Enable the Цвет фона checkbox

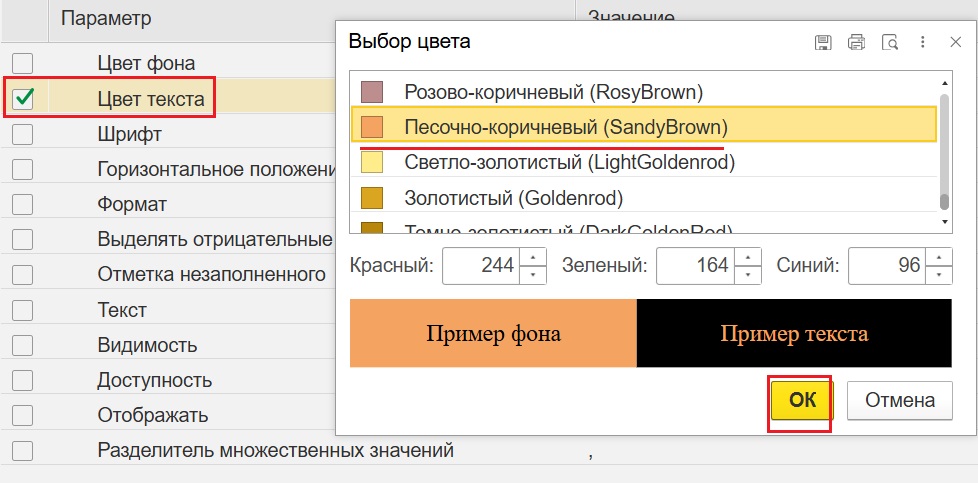pyautogui.click(x=22, y=63)
